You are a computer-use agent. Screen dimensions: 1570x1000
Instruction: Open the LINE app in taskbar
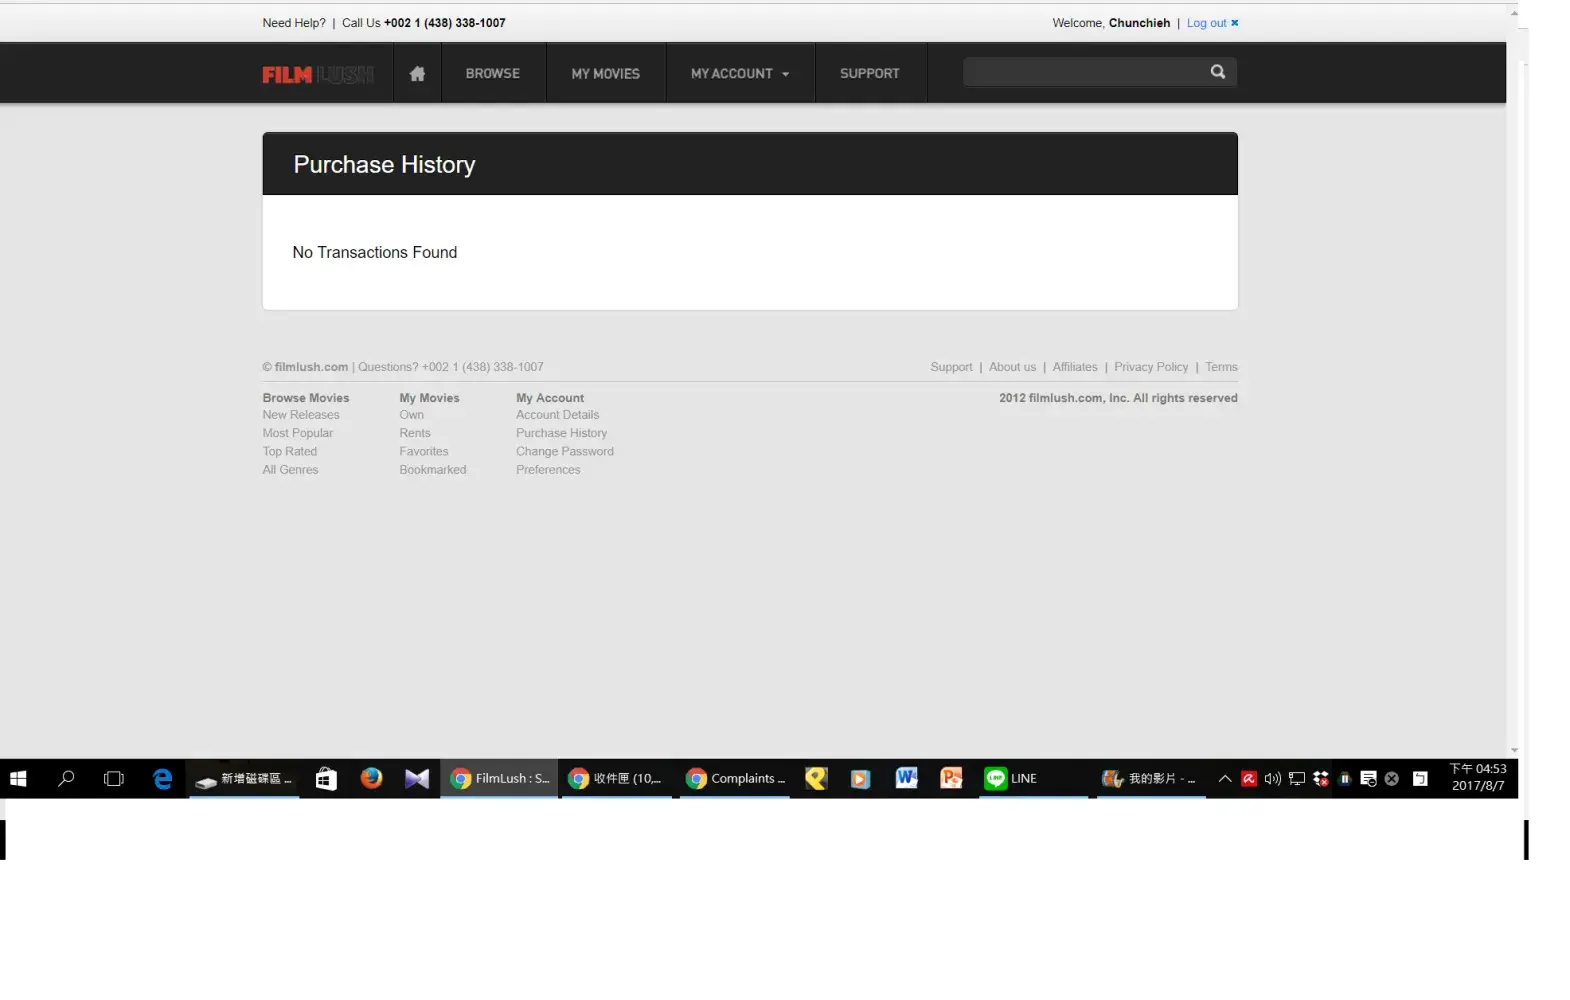[1012, 778]
